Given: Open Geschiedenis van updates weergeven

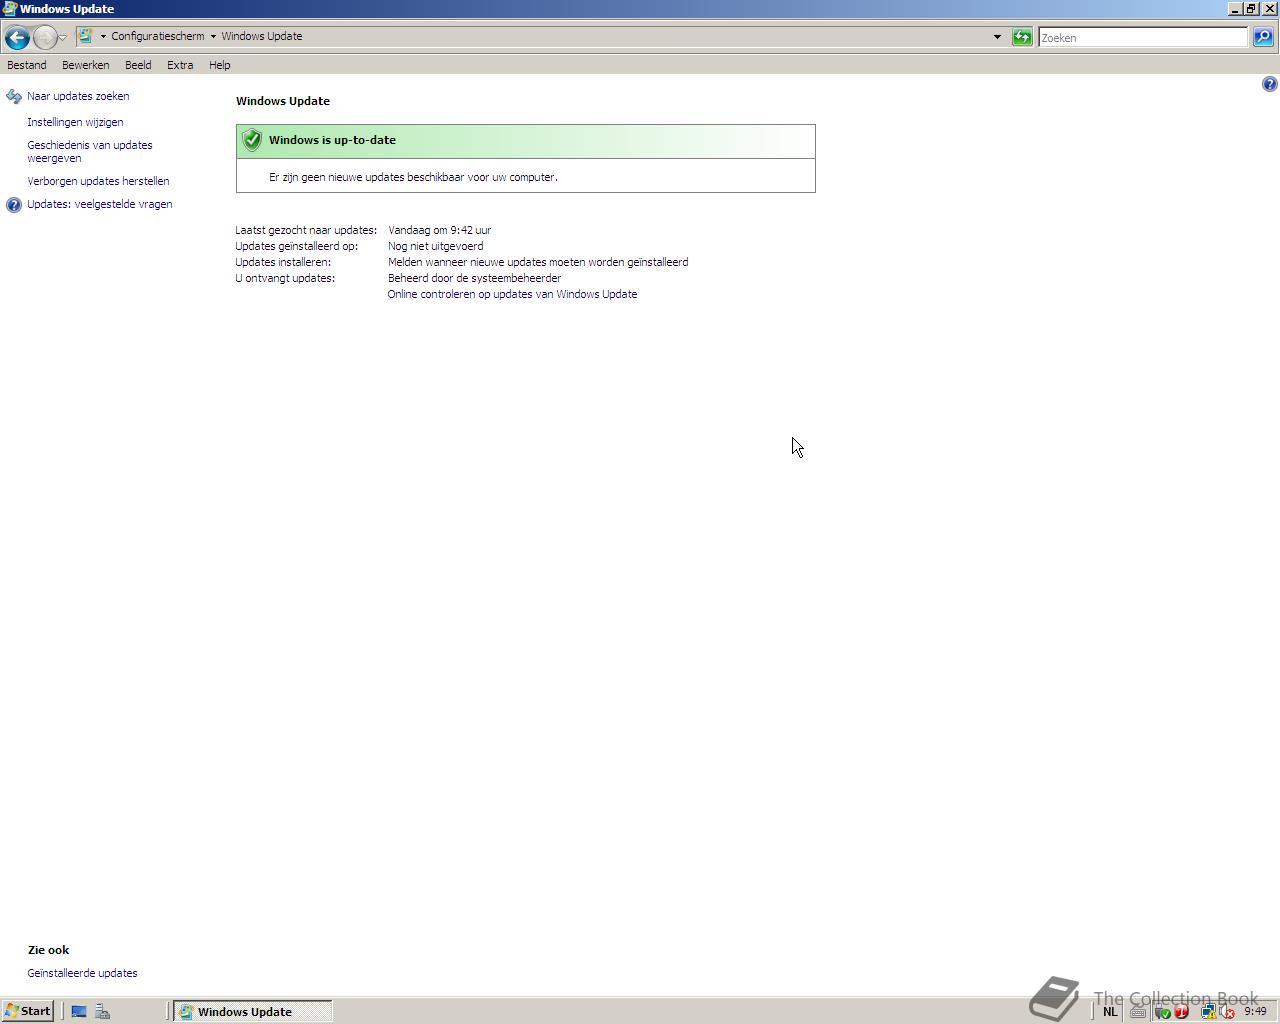Looking at the screenshot, I should pyautogui.click(x=90, y=151).
